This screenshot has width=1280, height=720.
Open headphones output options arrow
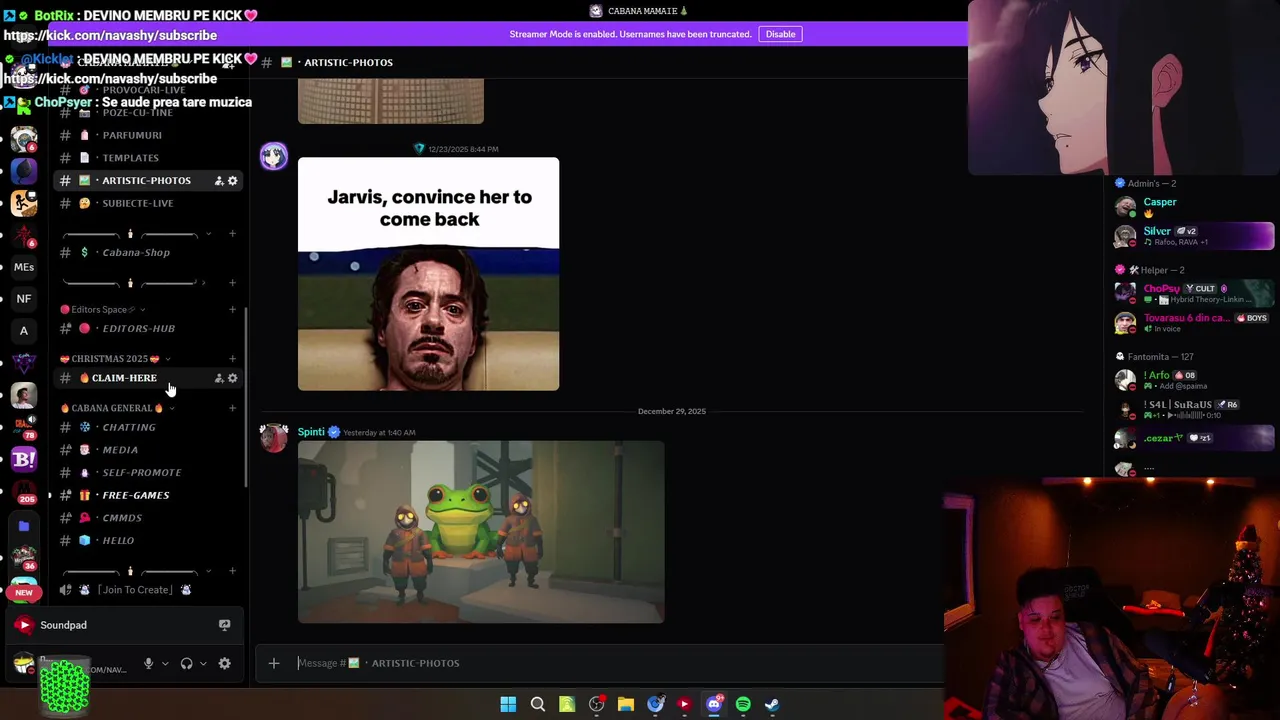pyautogui.click(x=203, y=663)
